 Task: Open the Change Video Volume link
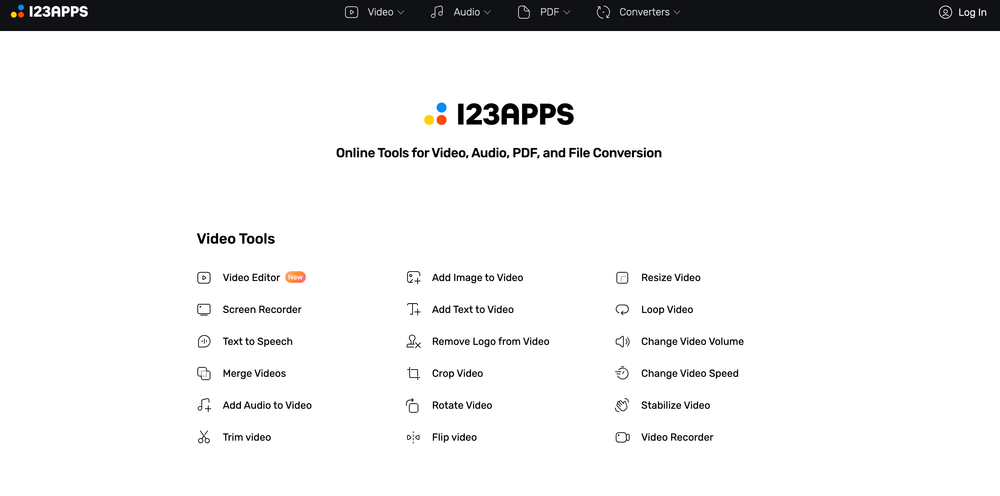(x=693, y=342)
